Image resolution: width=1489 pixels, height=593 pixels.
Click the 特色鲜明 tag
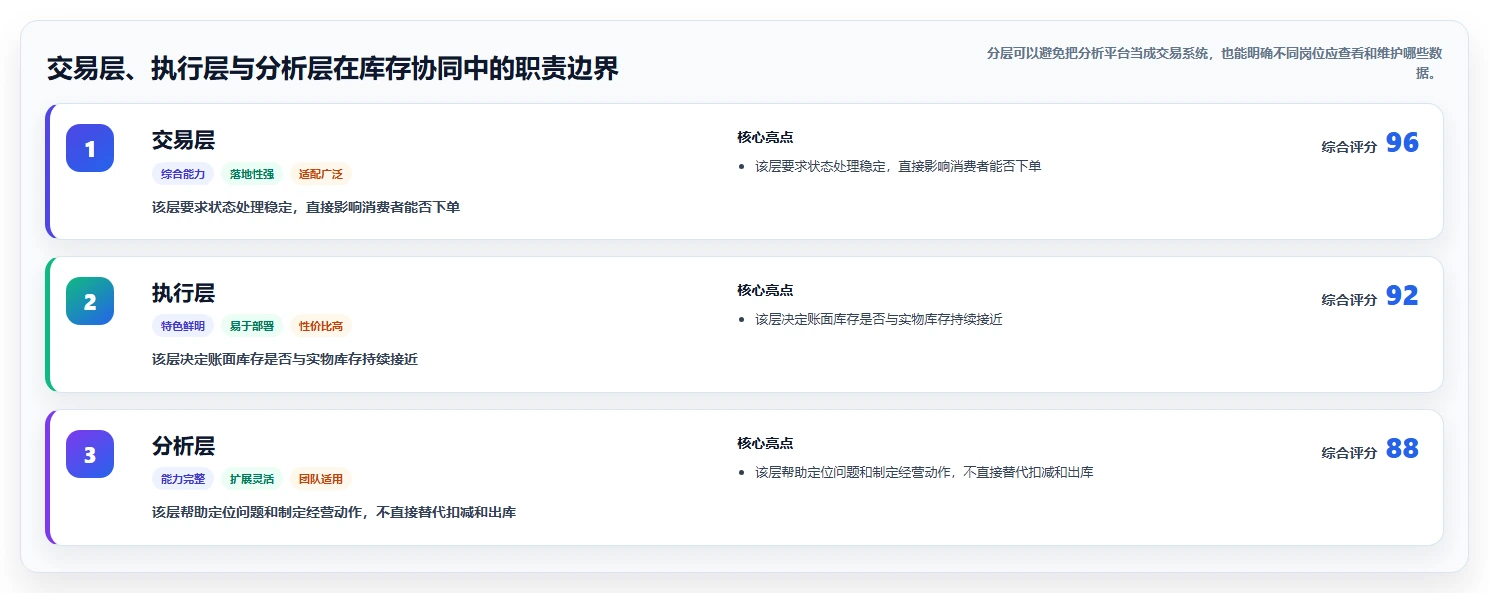pos(183,326)
